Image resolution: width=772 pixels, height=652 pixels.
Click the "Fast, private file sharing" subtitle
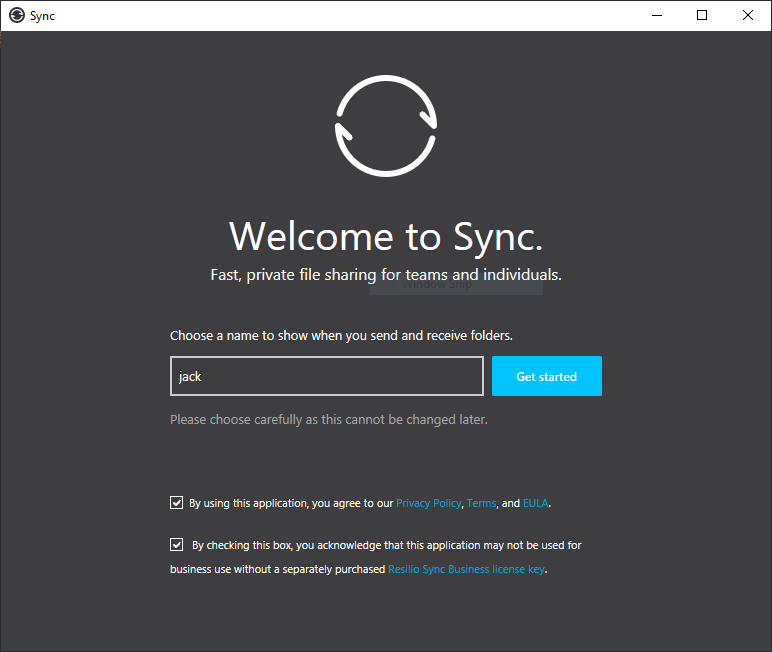click(x=386, y=275)
